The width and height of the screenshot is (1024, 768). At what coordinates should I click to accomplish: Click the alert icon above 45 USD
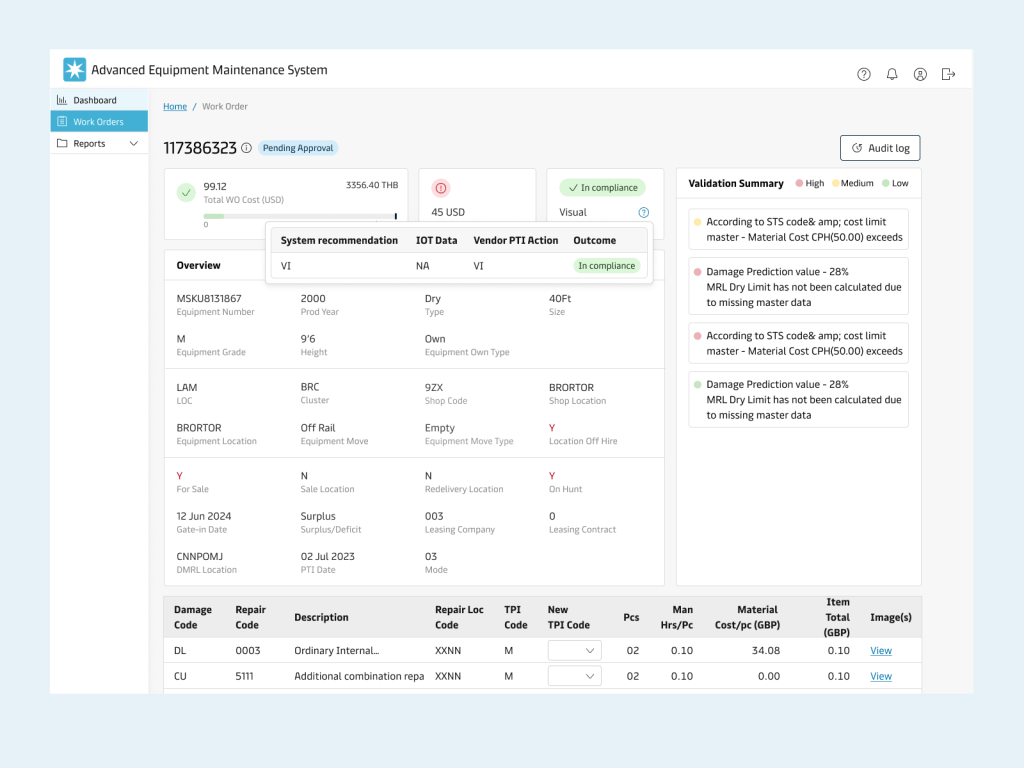tap(440, 188)
